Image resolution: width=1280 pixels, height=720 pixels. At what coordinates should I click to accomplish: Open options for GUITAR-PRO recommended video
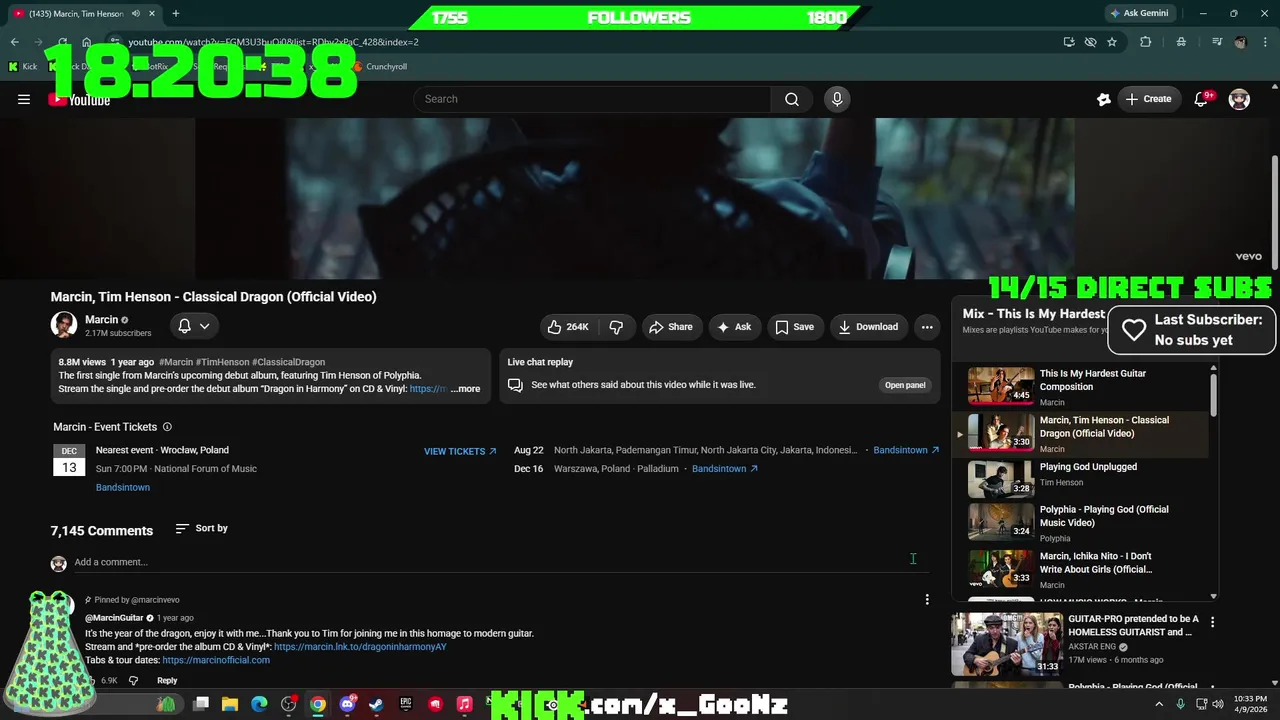(1212, 622)
